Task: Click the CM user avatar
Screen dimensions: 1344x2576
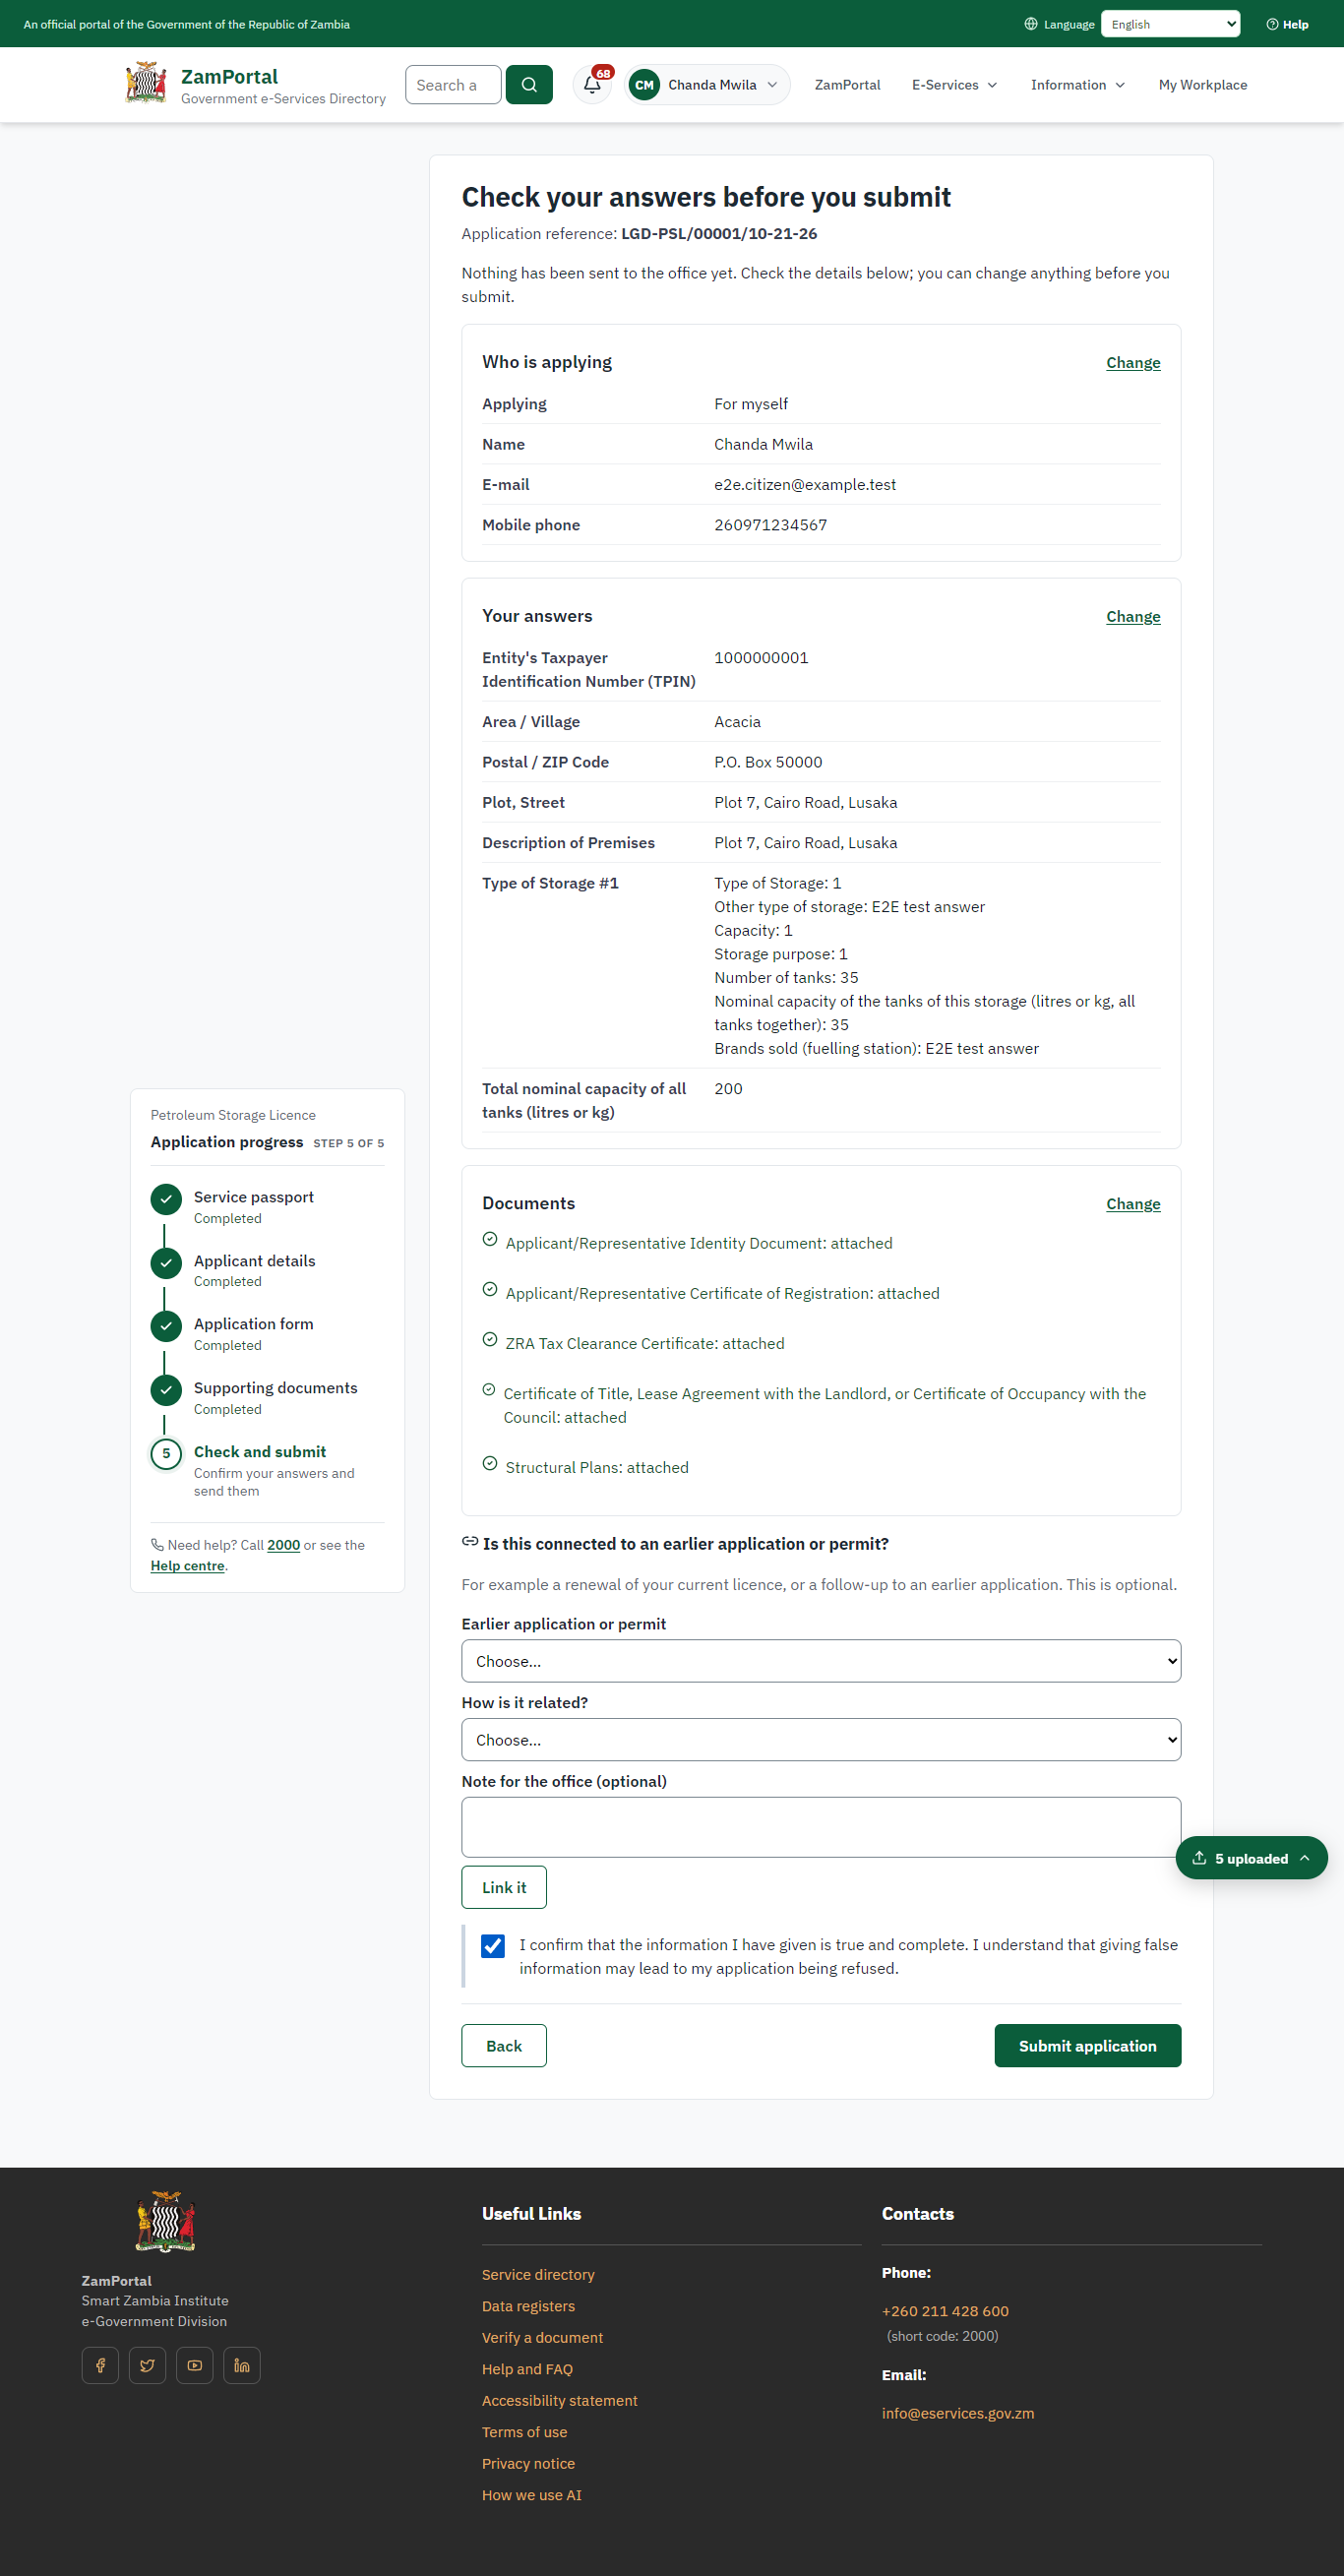Action: [x=644, y=85]
